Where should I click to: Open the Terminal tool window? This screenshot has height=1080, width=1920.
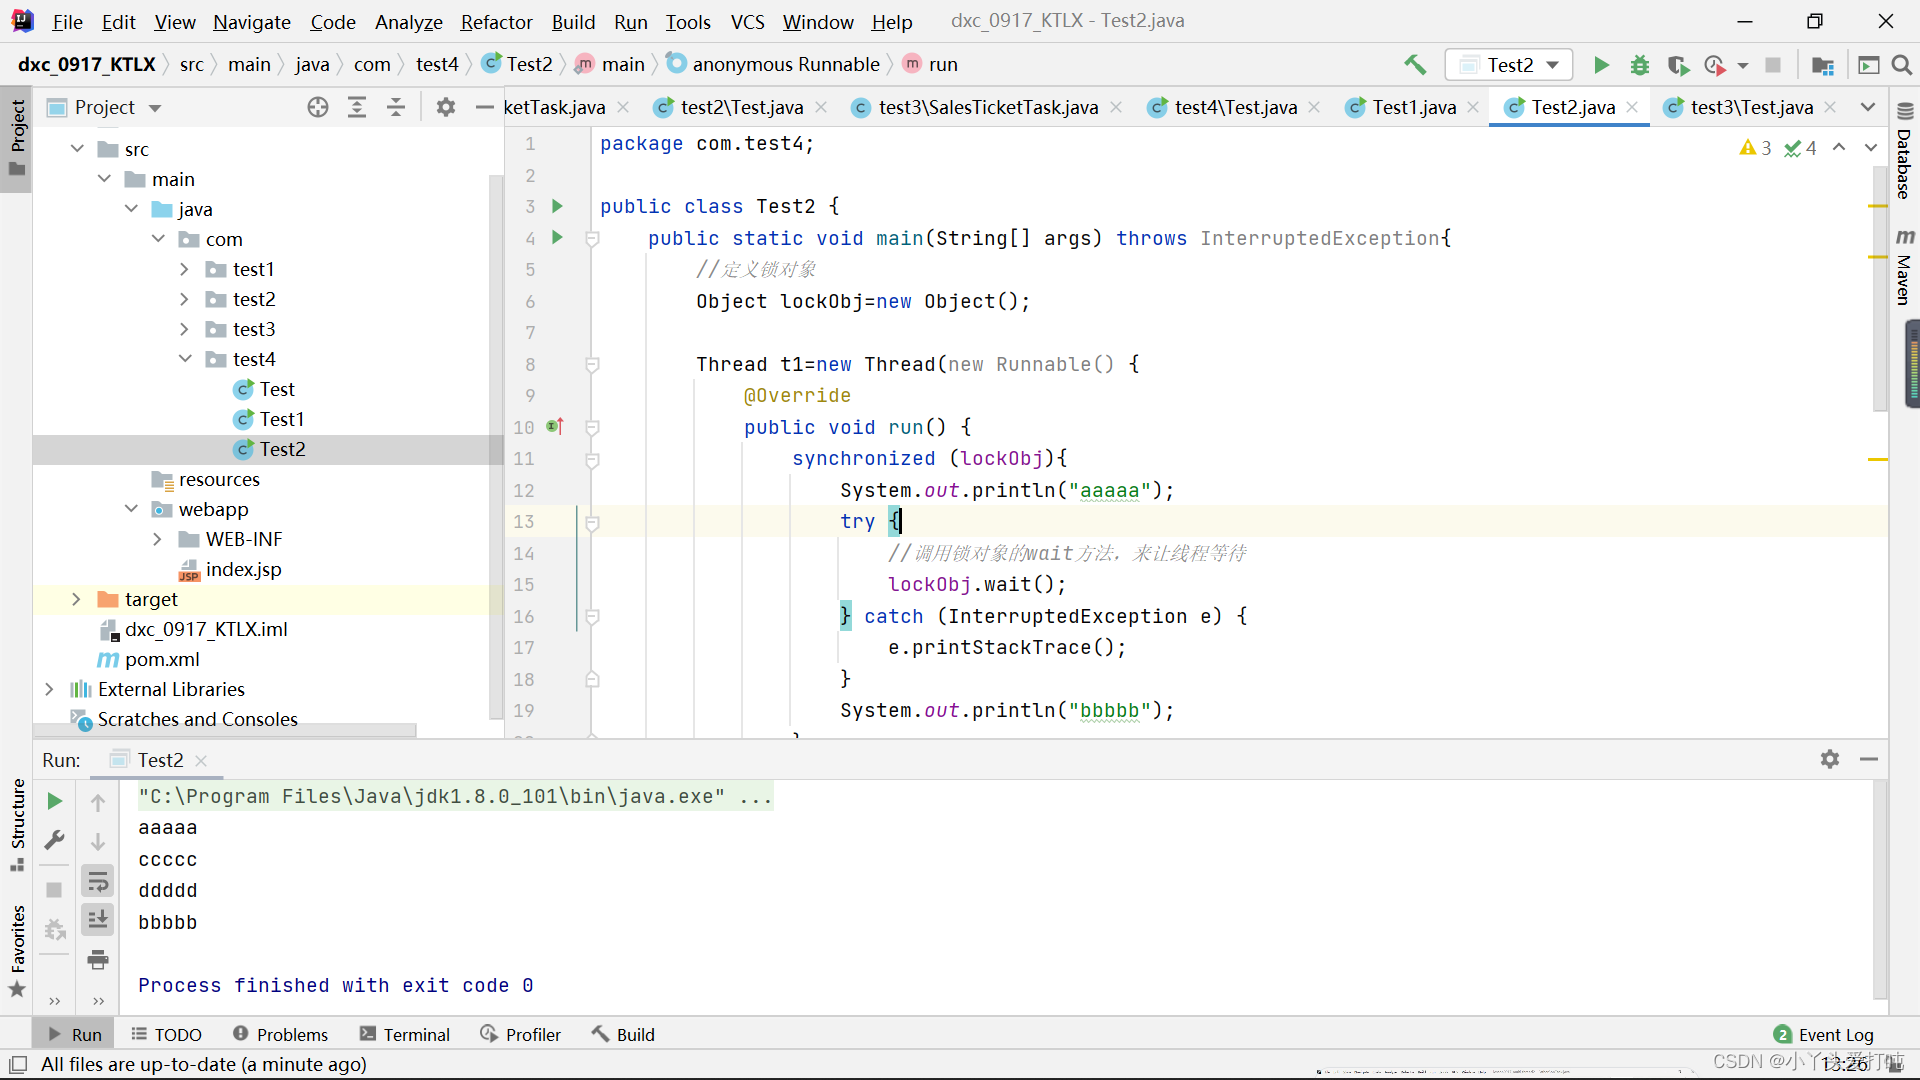[x=405, y=1035]
